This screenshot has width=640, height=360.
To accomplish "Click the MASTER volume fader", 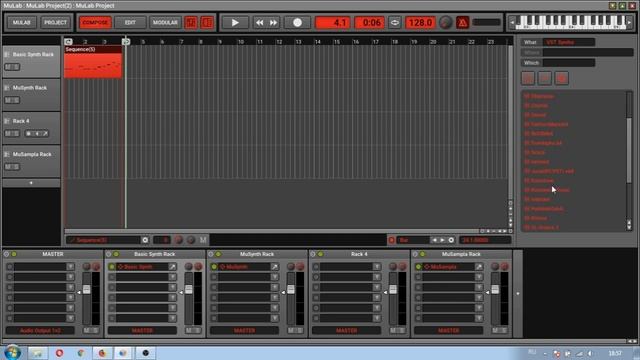I will click(x=87, y=289).
